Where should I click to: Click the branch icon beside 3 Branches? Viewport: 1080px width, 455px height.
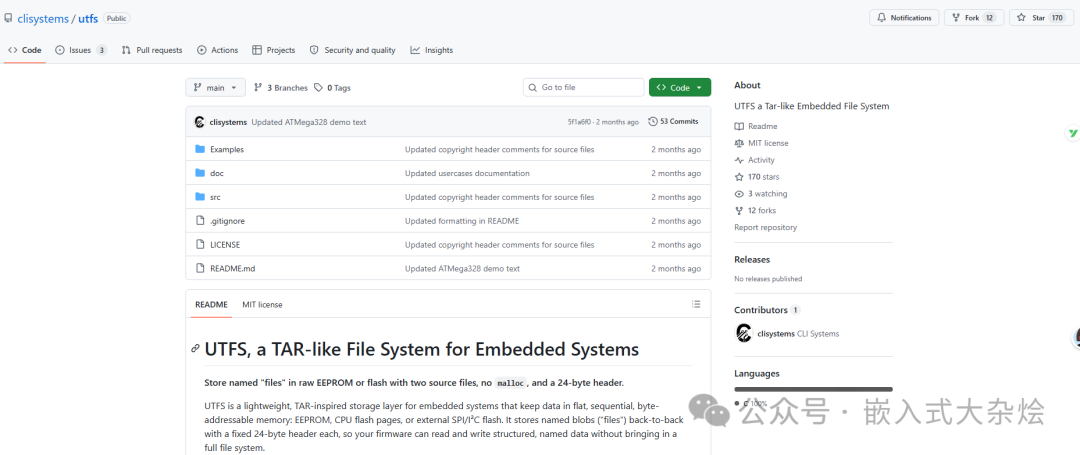click(x=258, y=87)
